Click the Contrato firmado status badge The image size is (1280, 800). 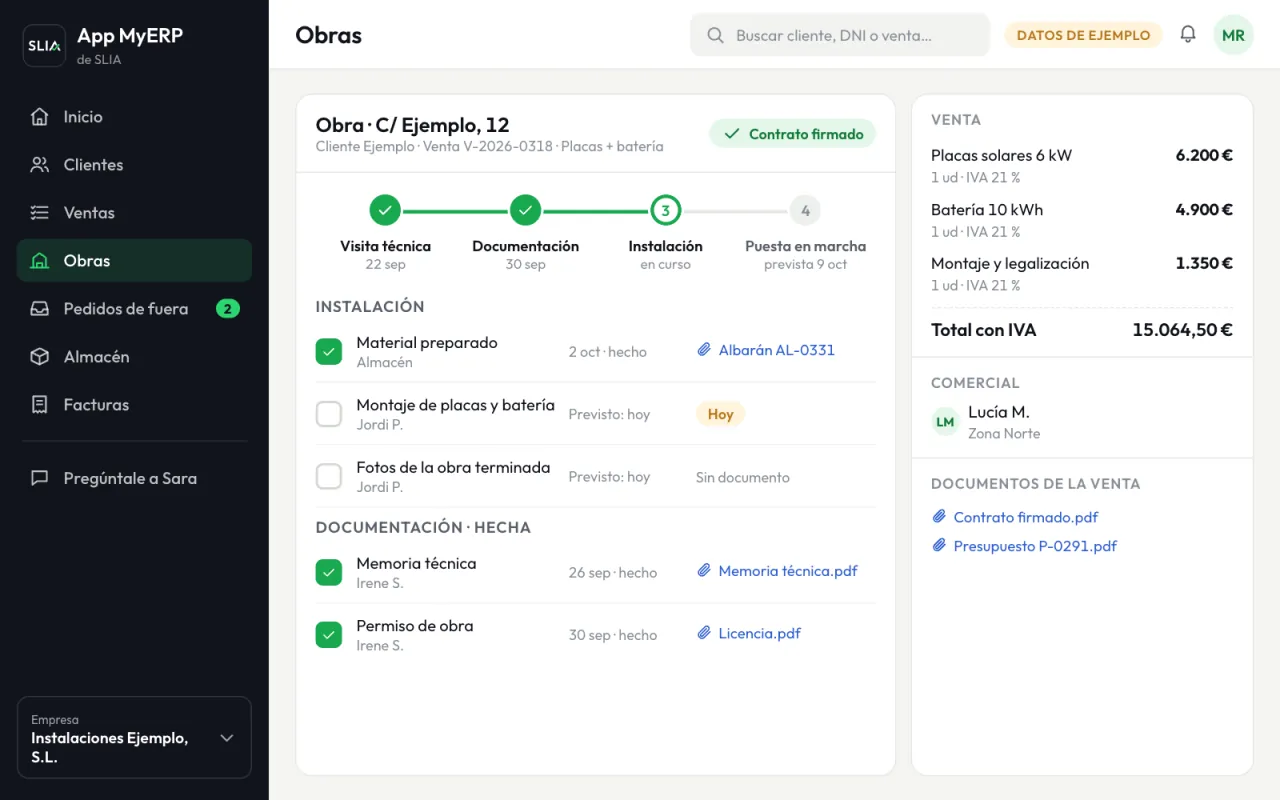[793, 134]
